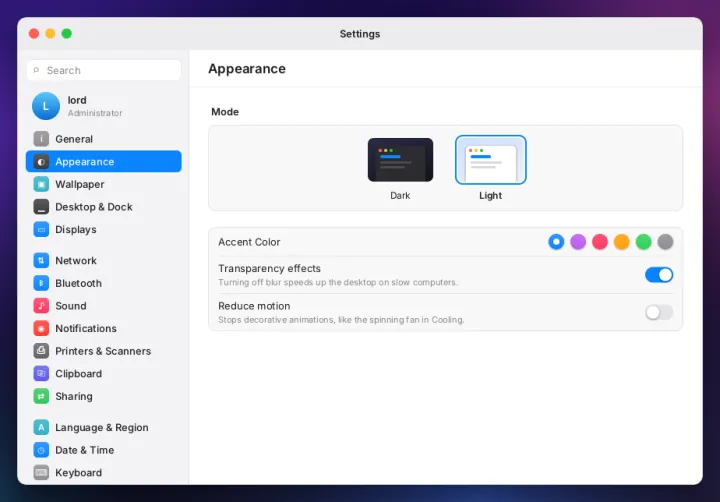Go to Sound settings
Viewport: 720px width, 502px height.
pos(104,305)
